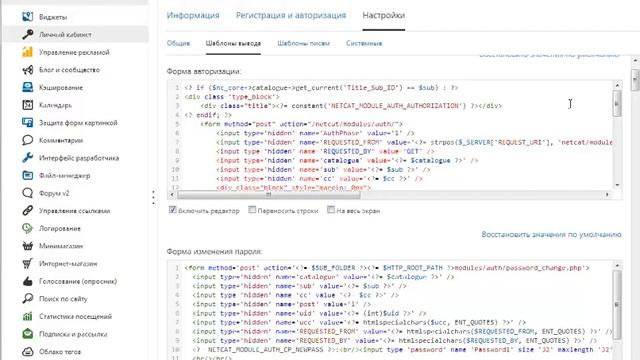Click left arrow of authorization editor's horizontal scrollbar
This screenshot has width=640, height=360.
point(172,195)
